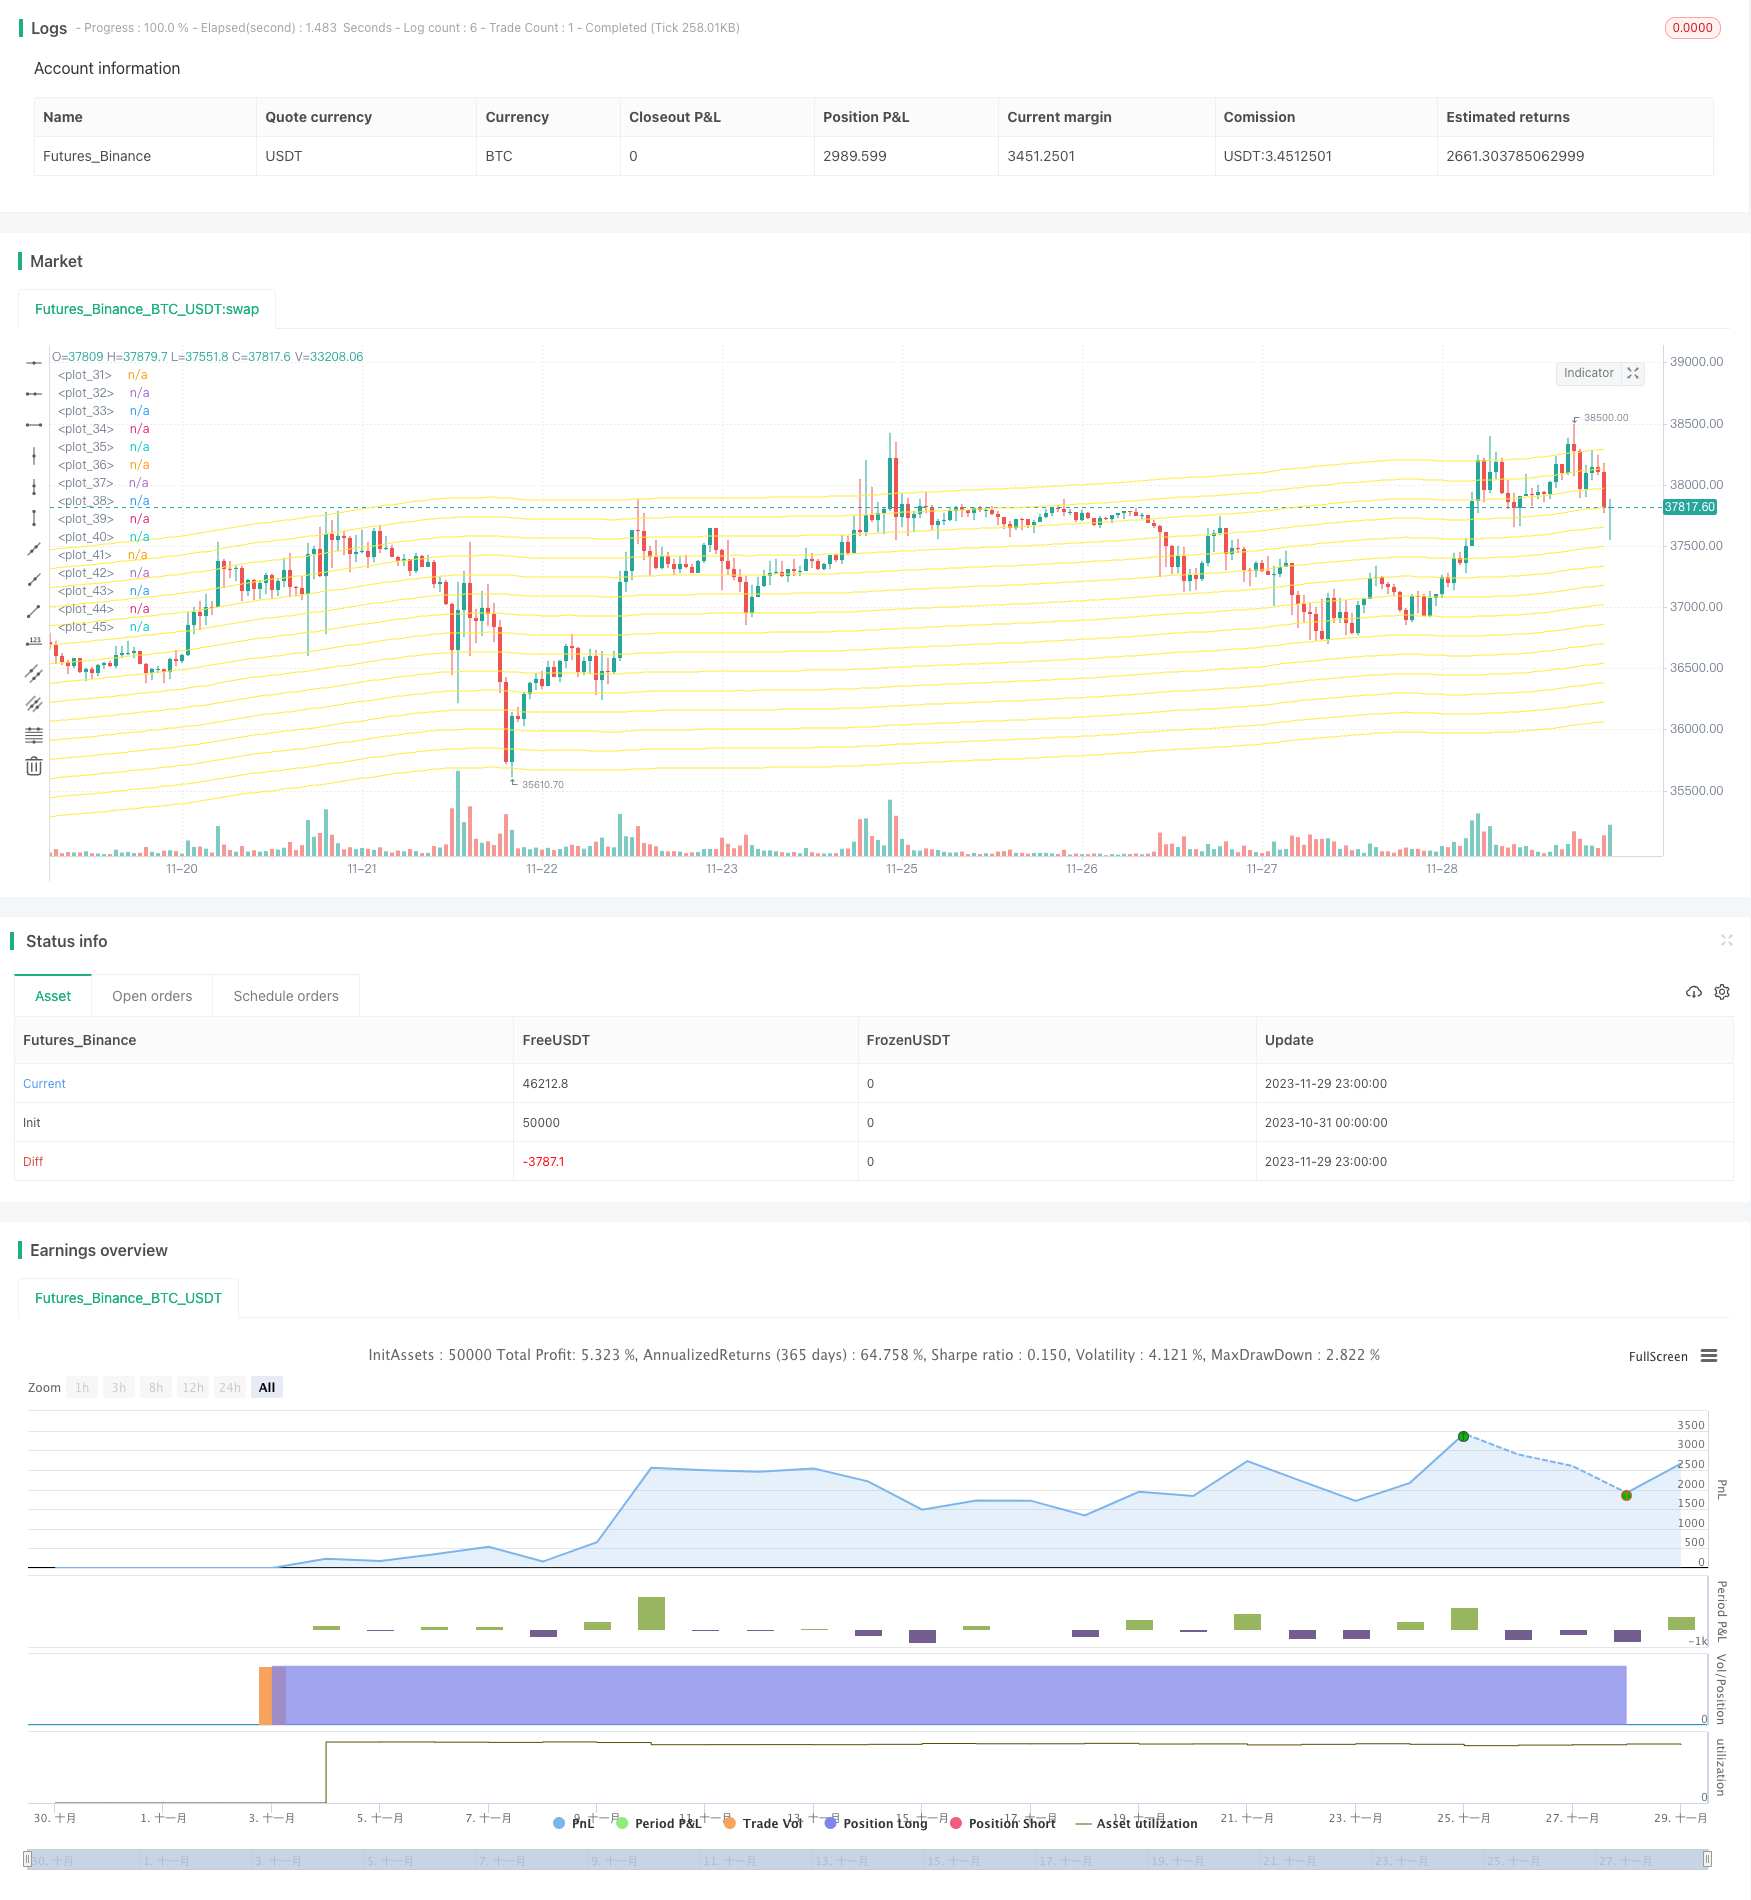Toggle the Position Long legend series
1751x1900 pixels.
coord(876,1823)
